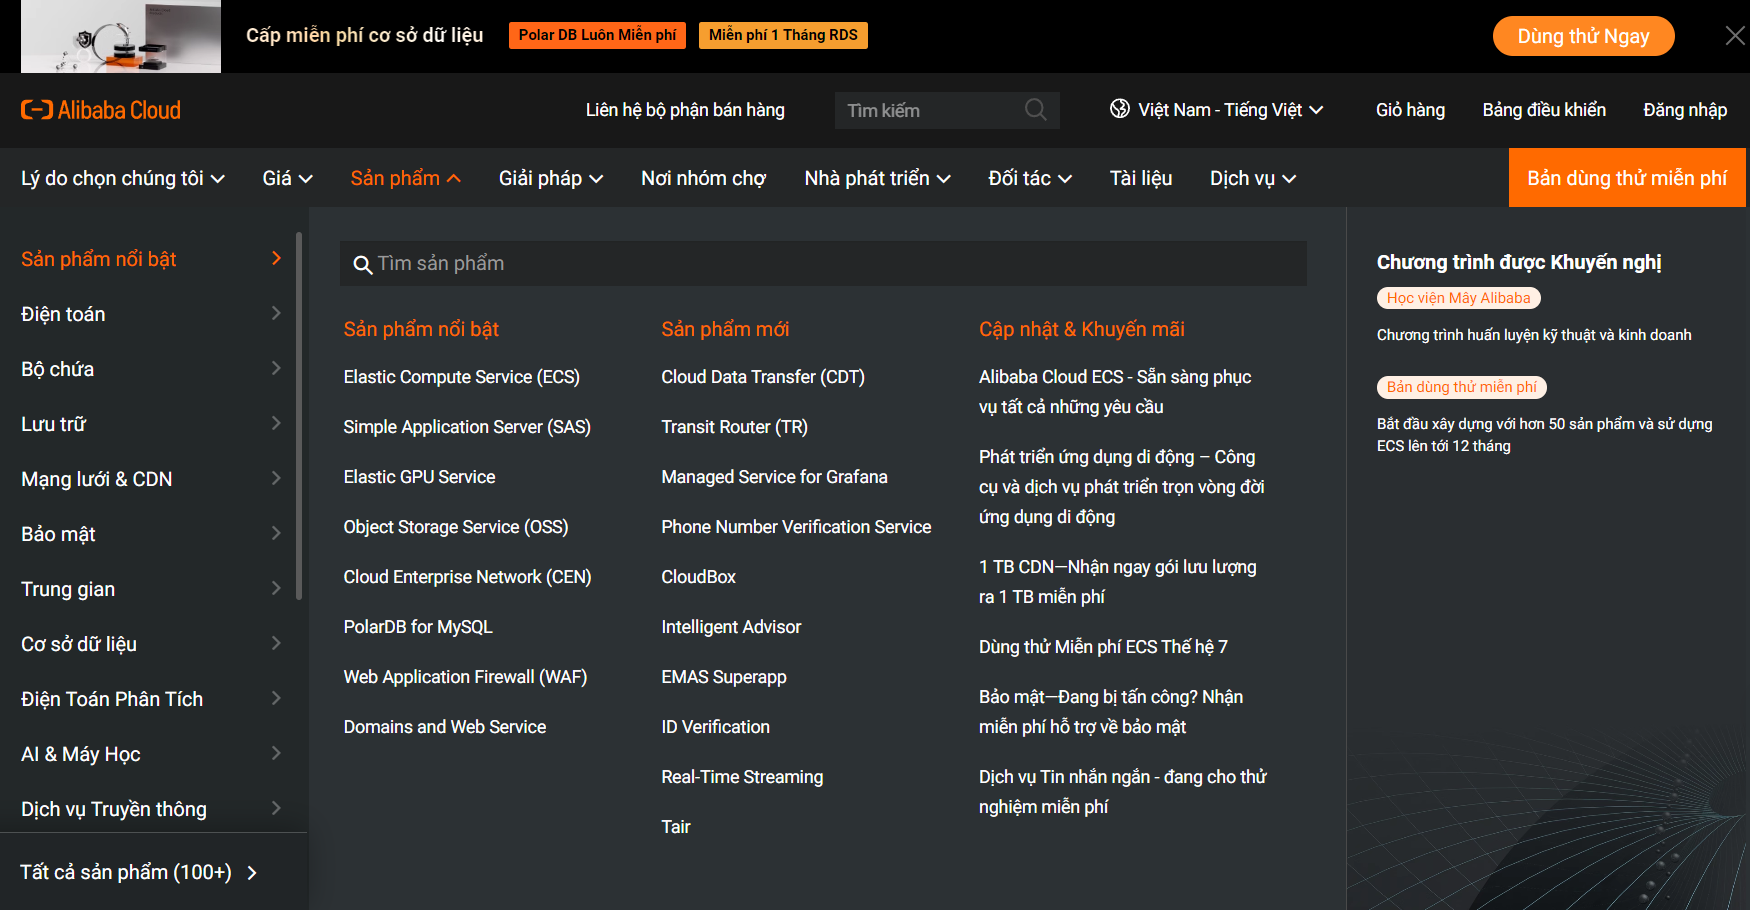This screenshot has height=910, width=1750.
Task: Click Polar DB Luôn Miễn phí badge
Action: point(597,35)
